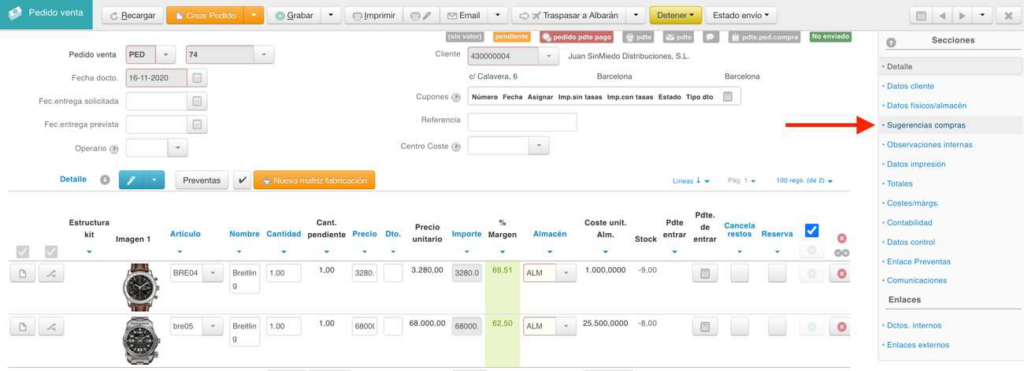Delete the BRE04 line with red X
The height and width of the screenshot is (371, 1024).
point(841,274)
